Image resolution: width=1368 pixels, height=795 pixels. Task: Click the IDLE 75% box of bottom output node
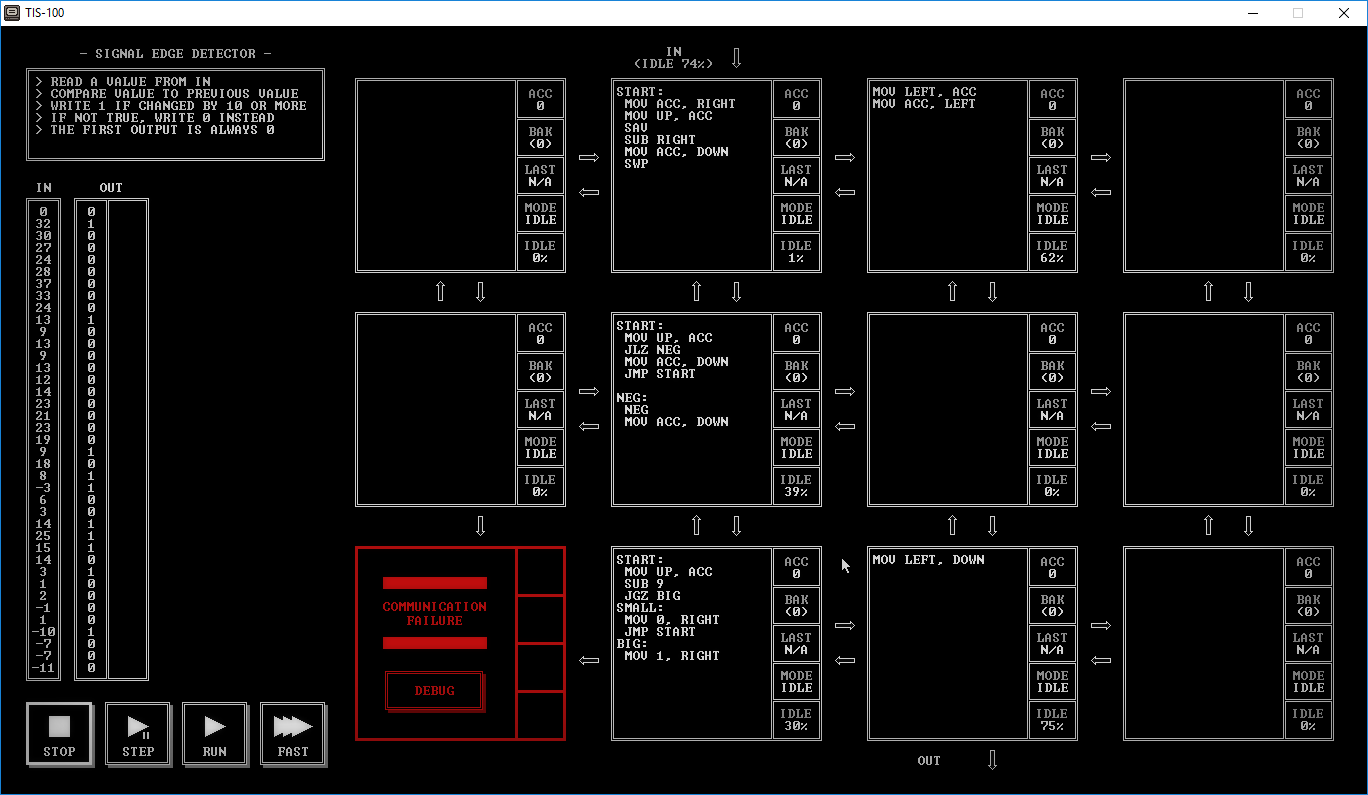1052,720
